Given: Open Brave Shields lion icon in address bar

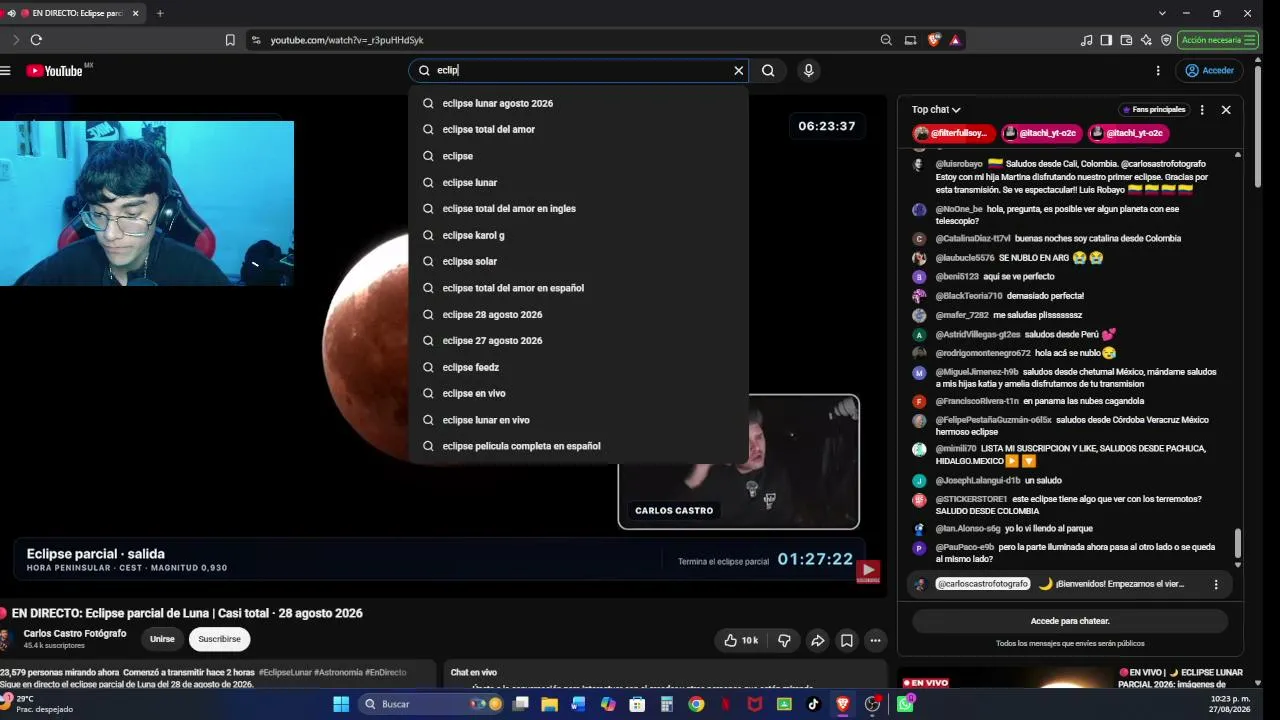Looking at the screenshot, I should click(934, 40).
